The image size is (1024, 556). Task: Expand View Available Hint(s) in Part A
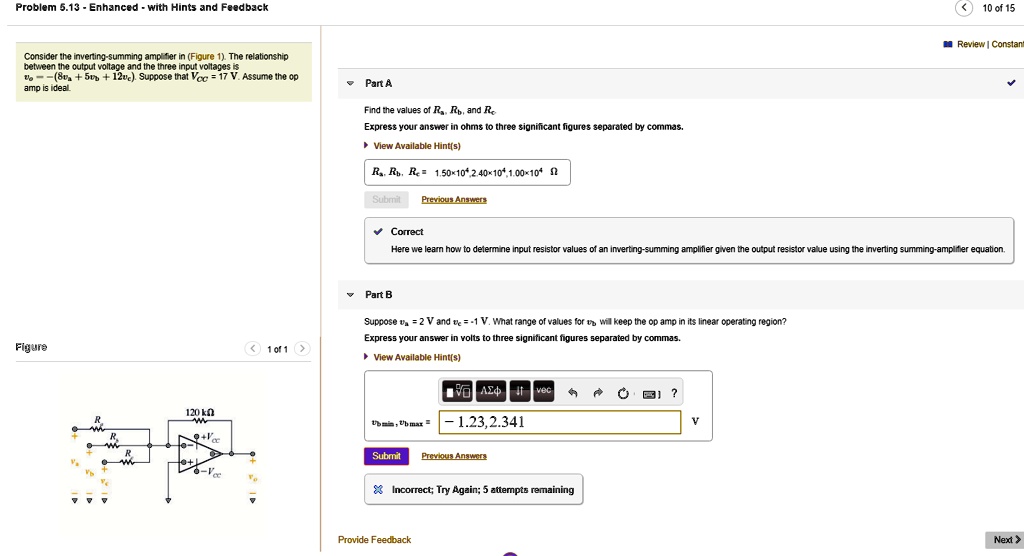416,143
